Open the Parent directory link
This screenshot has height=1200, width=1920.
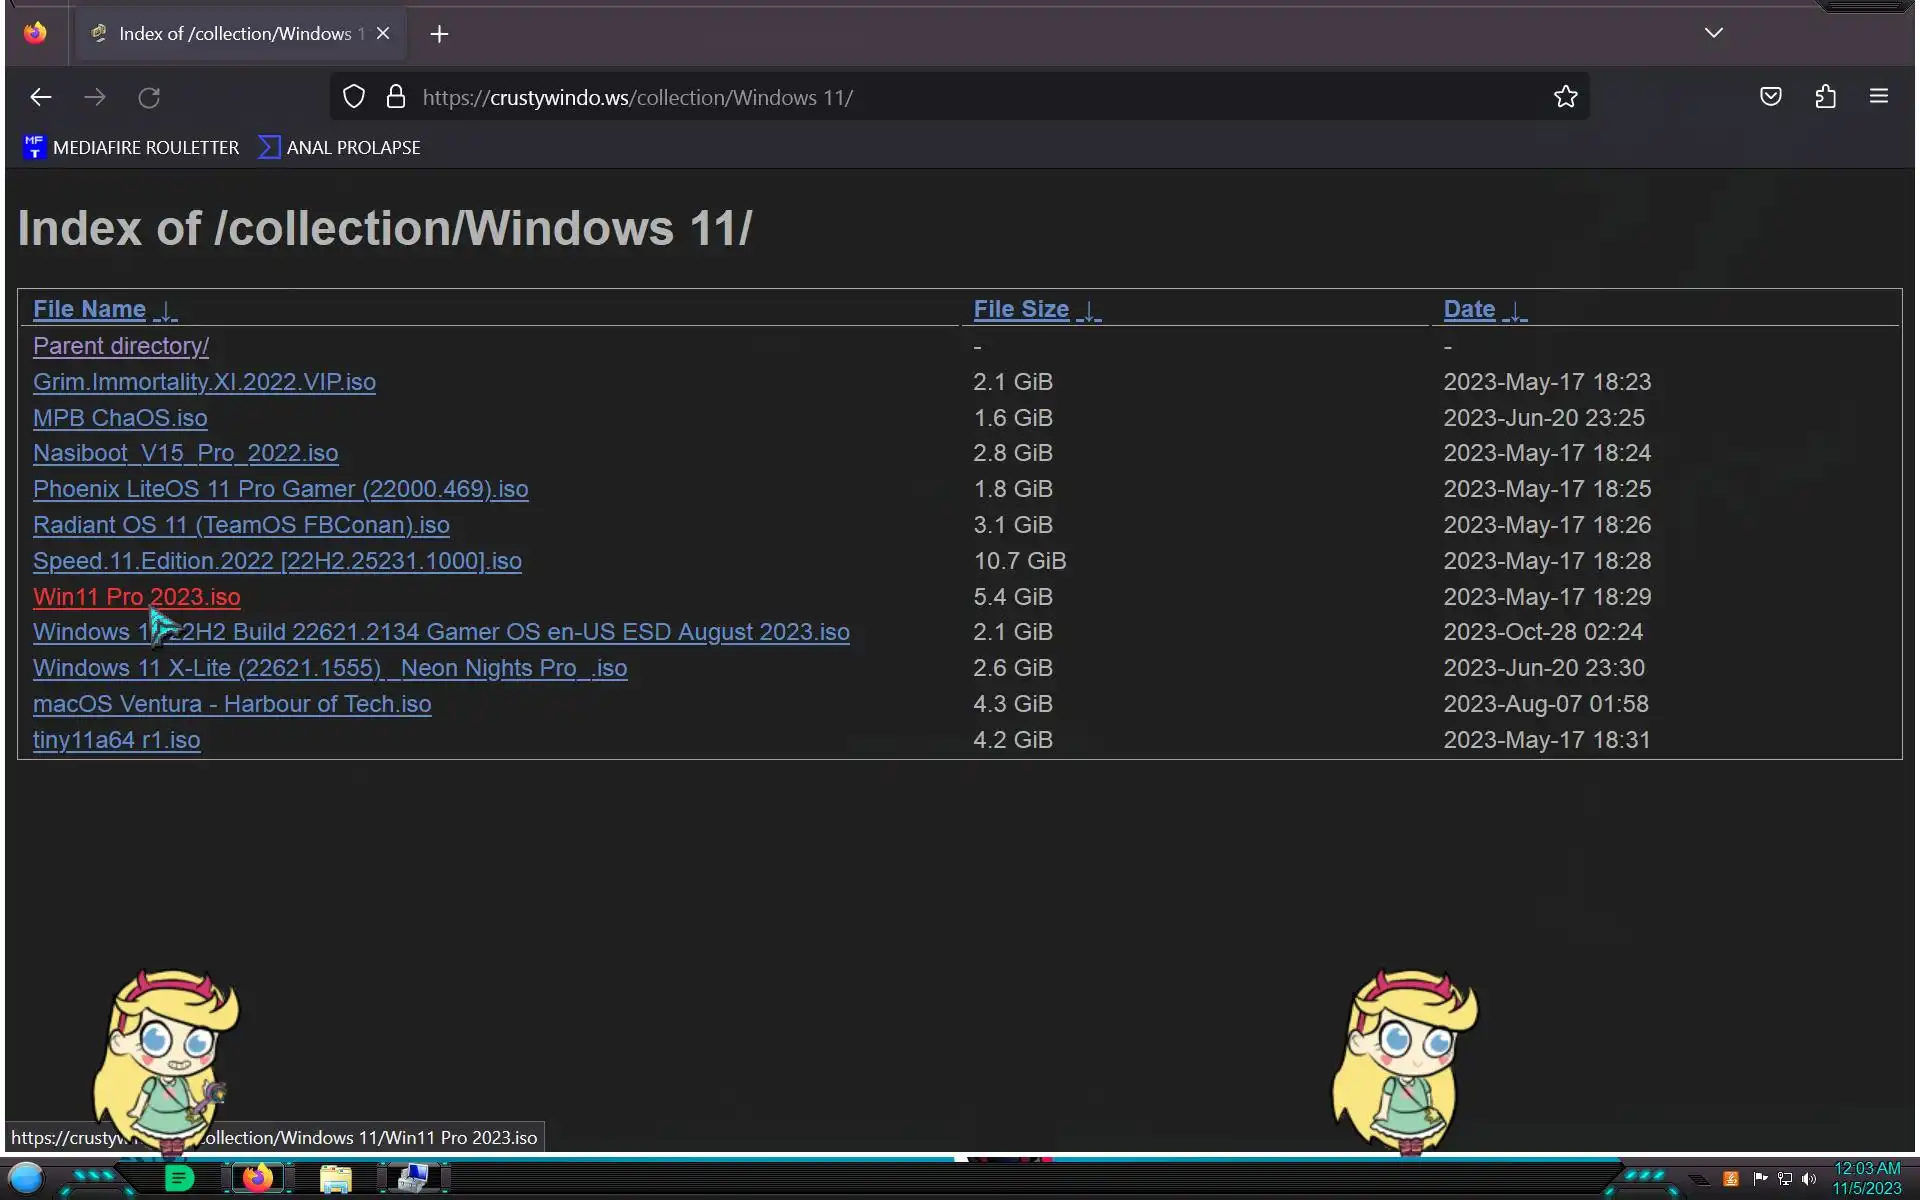click(x=121, y=346)
